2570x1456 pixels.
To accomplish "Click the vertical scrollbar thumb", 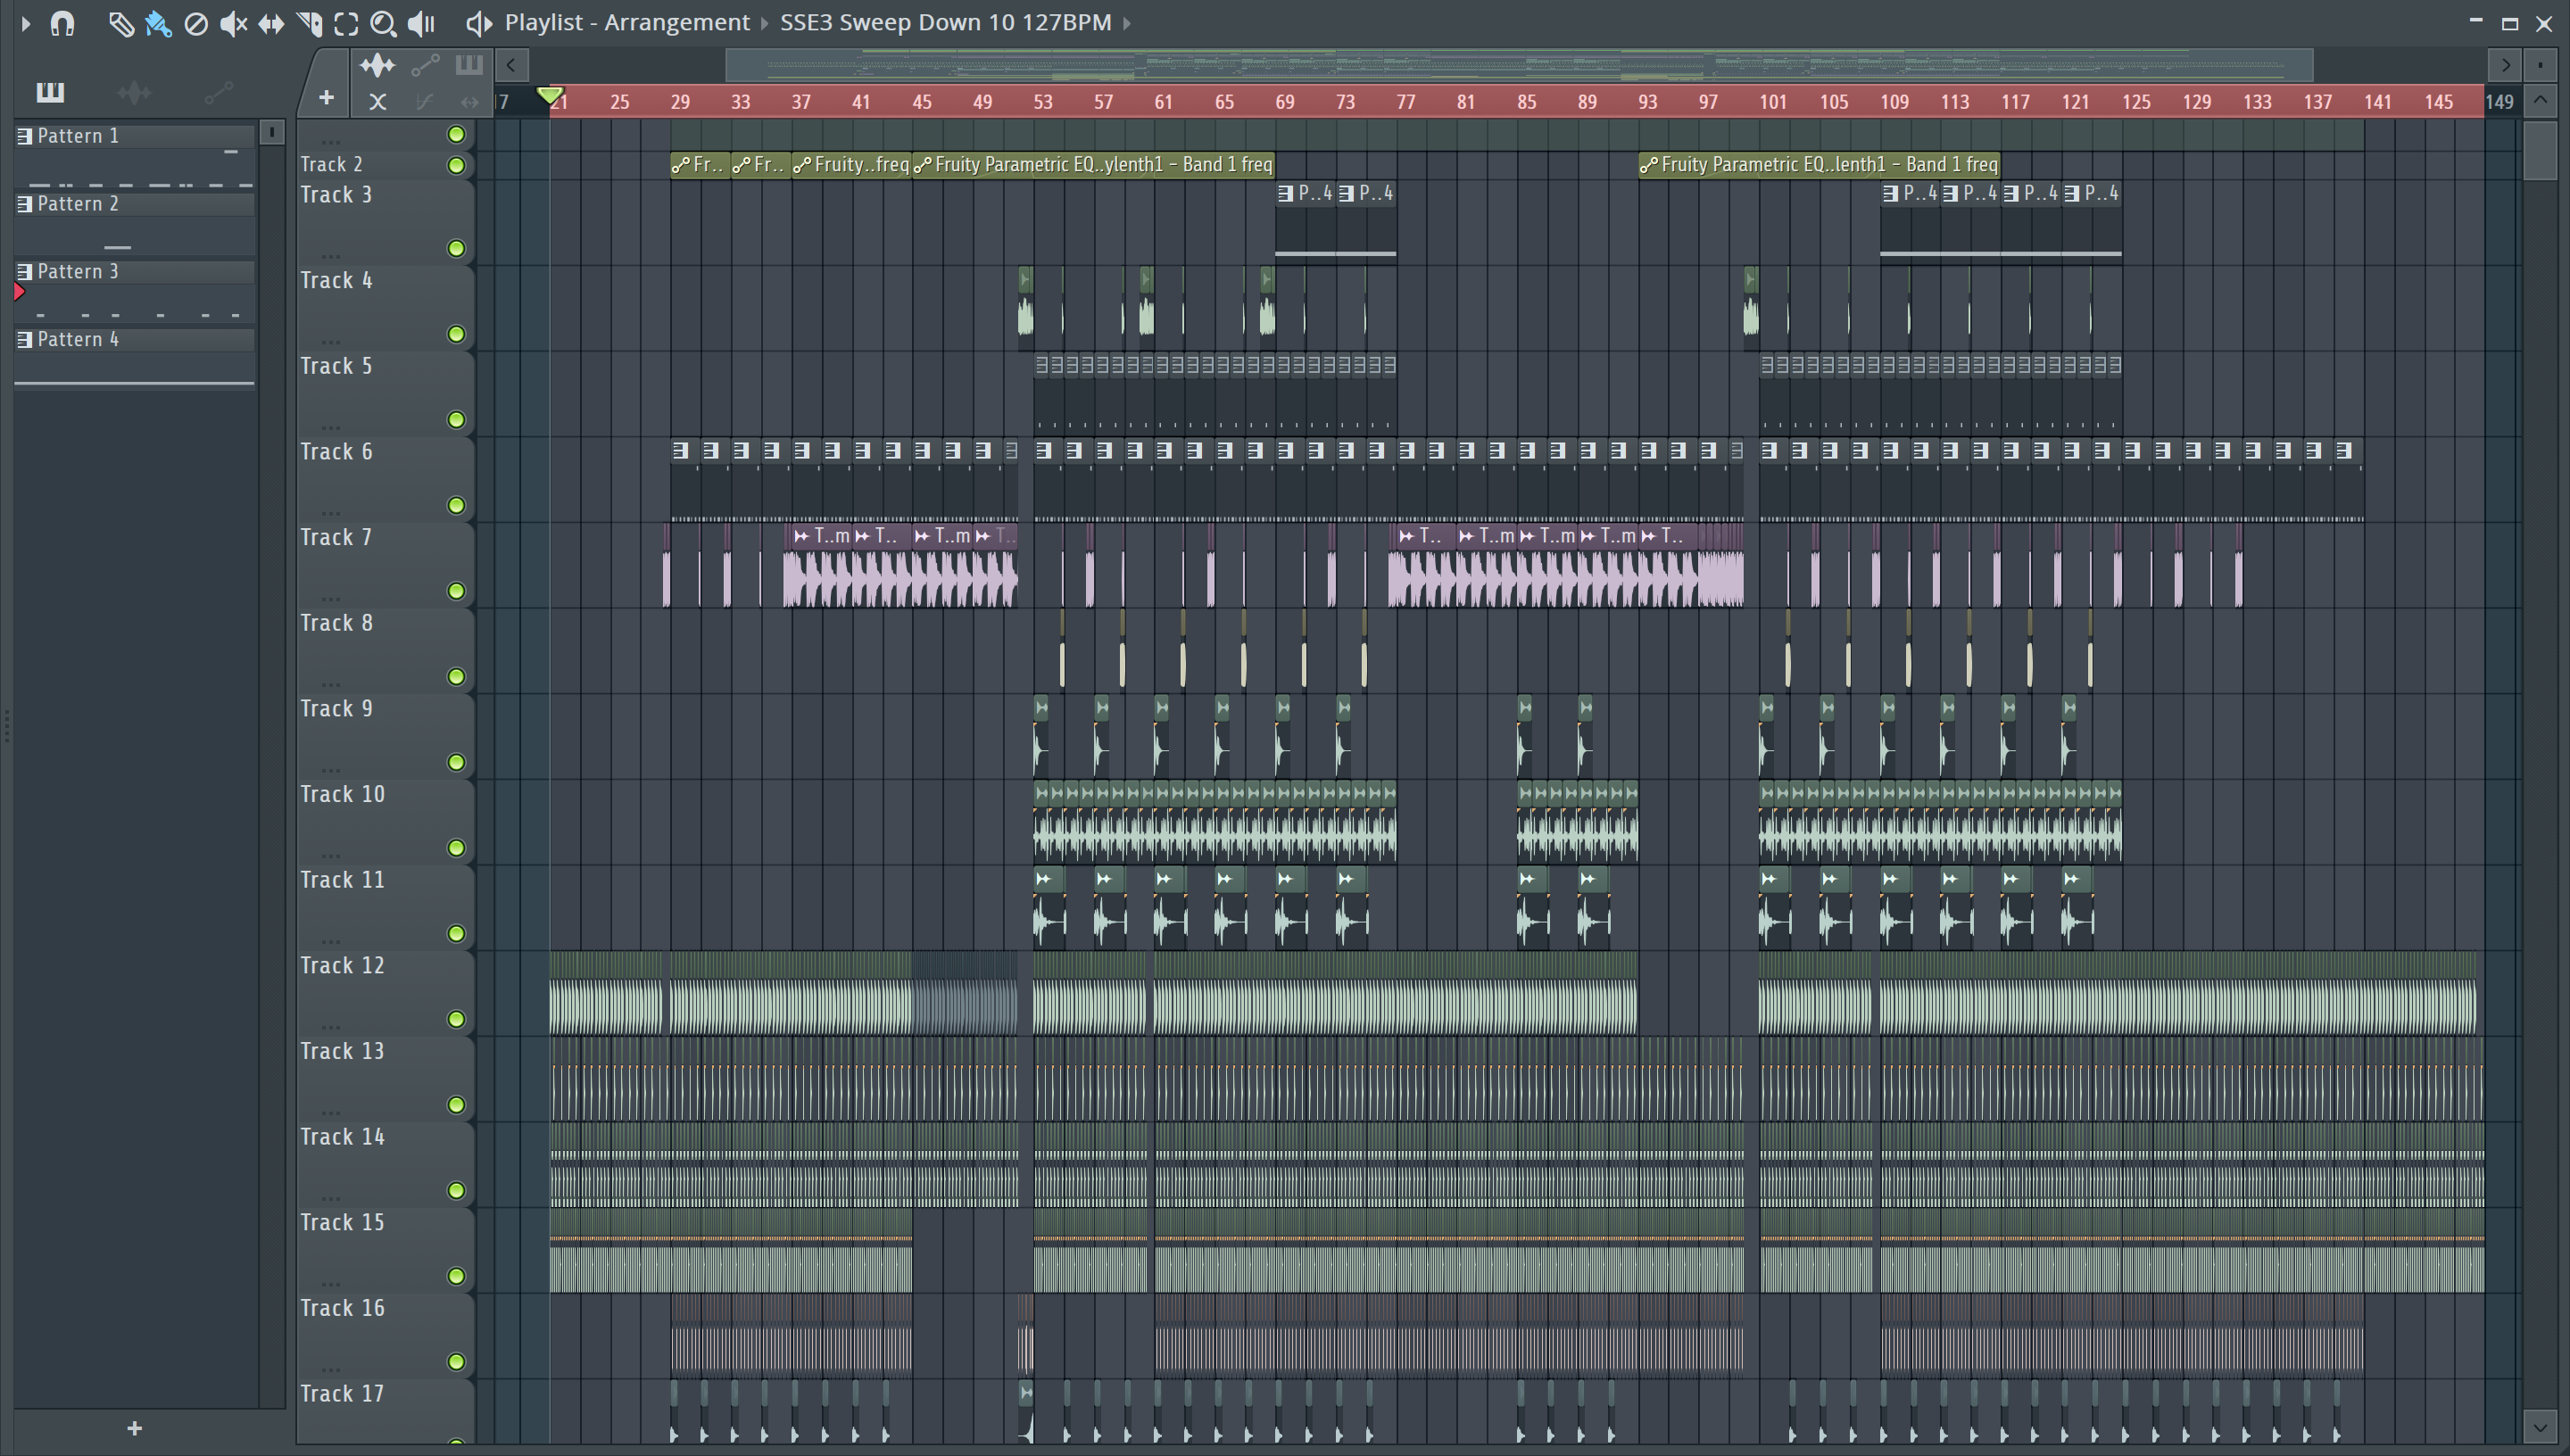I will tap(2541, 150).
